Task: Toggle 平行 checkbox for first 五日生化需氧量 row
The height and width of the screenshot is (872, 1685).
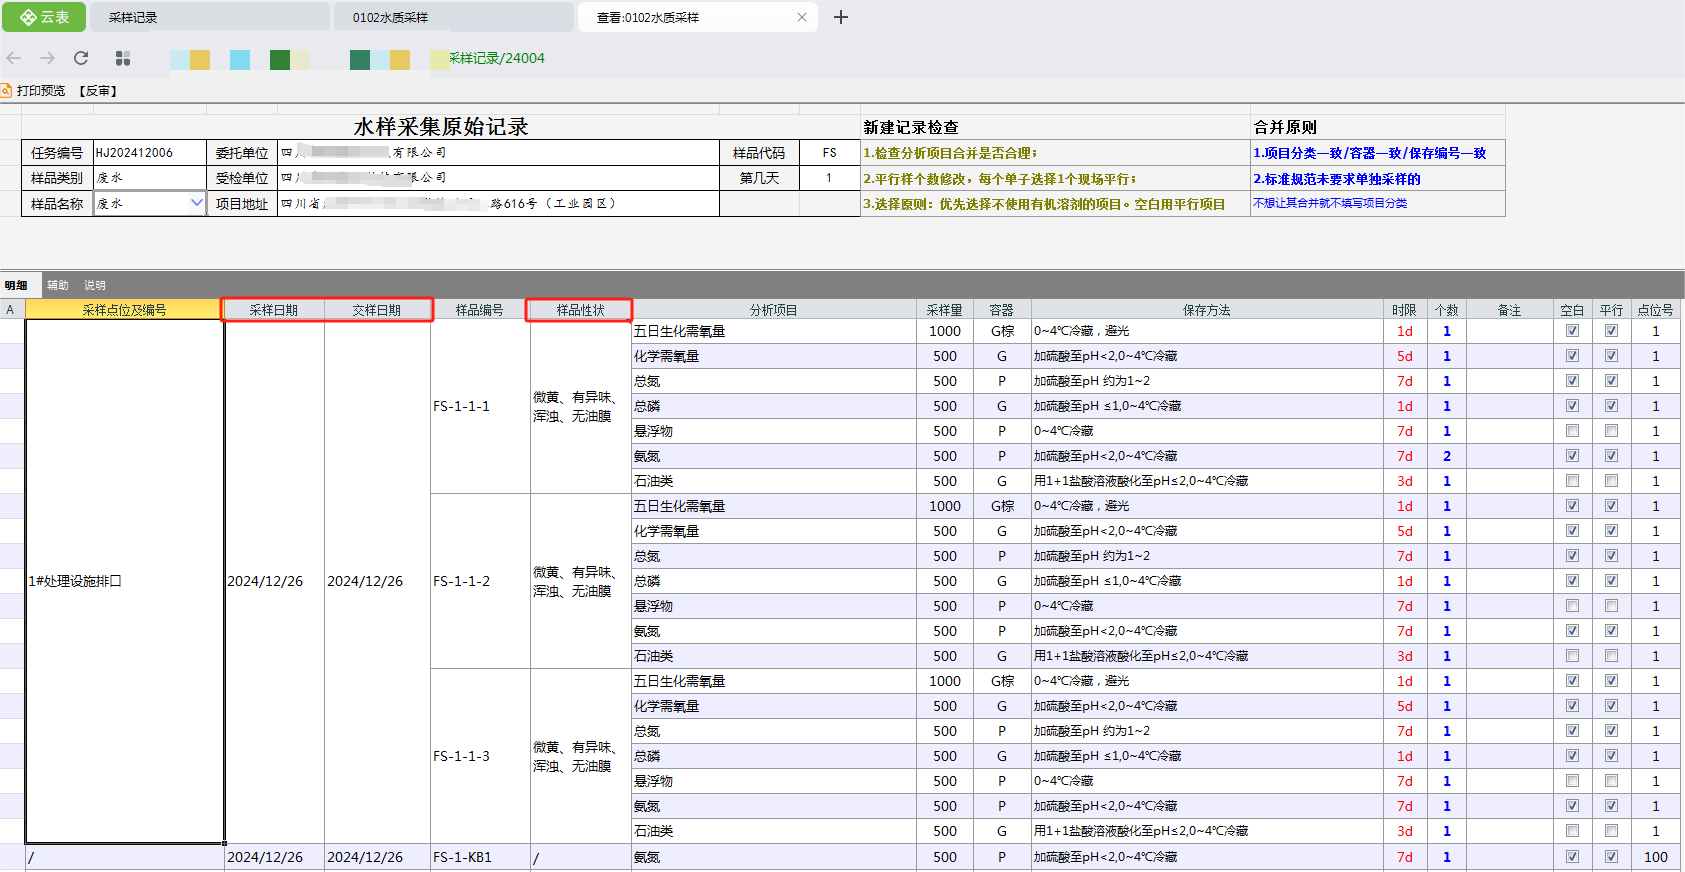Action: point(1611,331)
